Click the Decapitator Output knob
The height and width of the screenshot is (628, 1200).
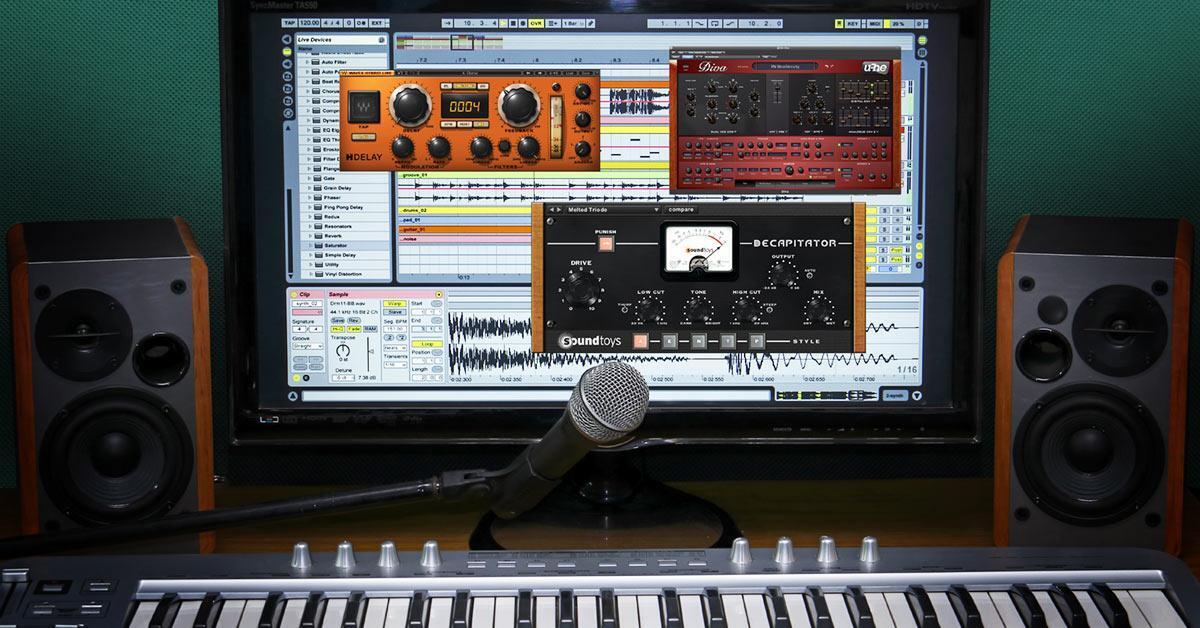[x=781, y=276]
